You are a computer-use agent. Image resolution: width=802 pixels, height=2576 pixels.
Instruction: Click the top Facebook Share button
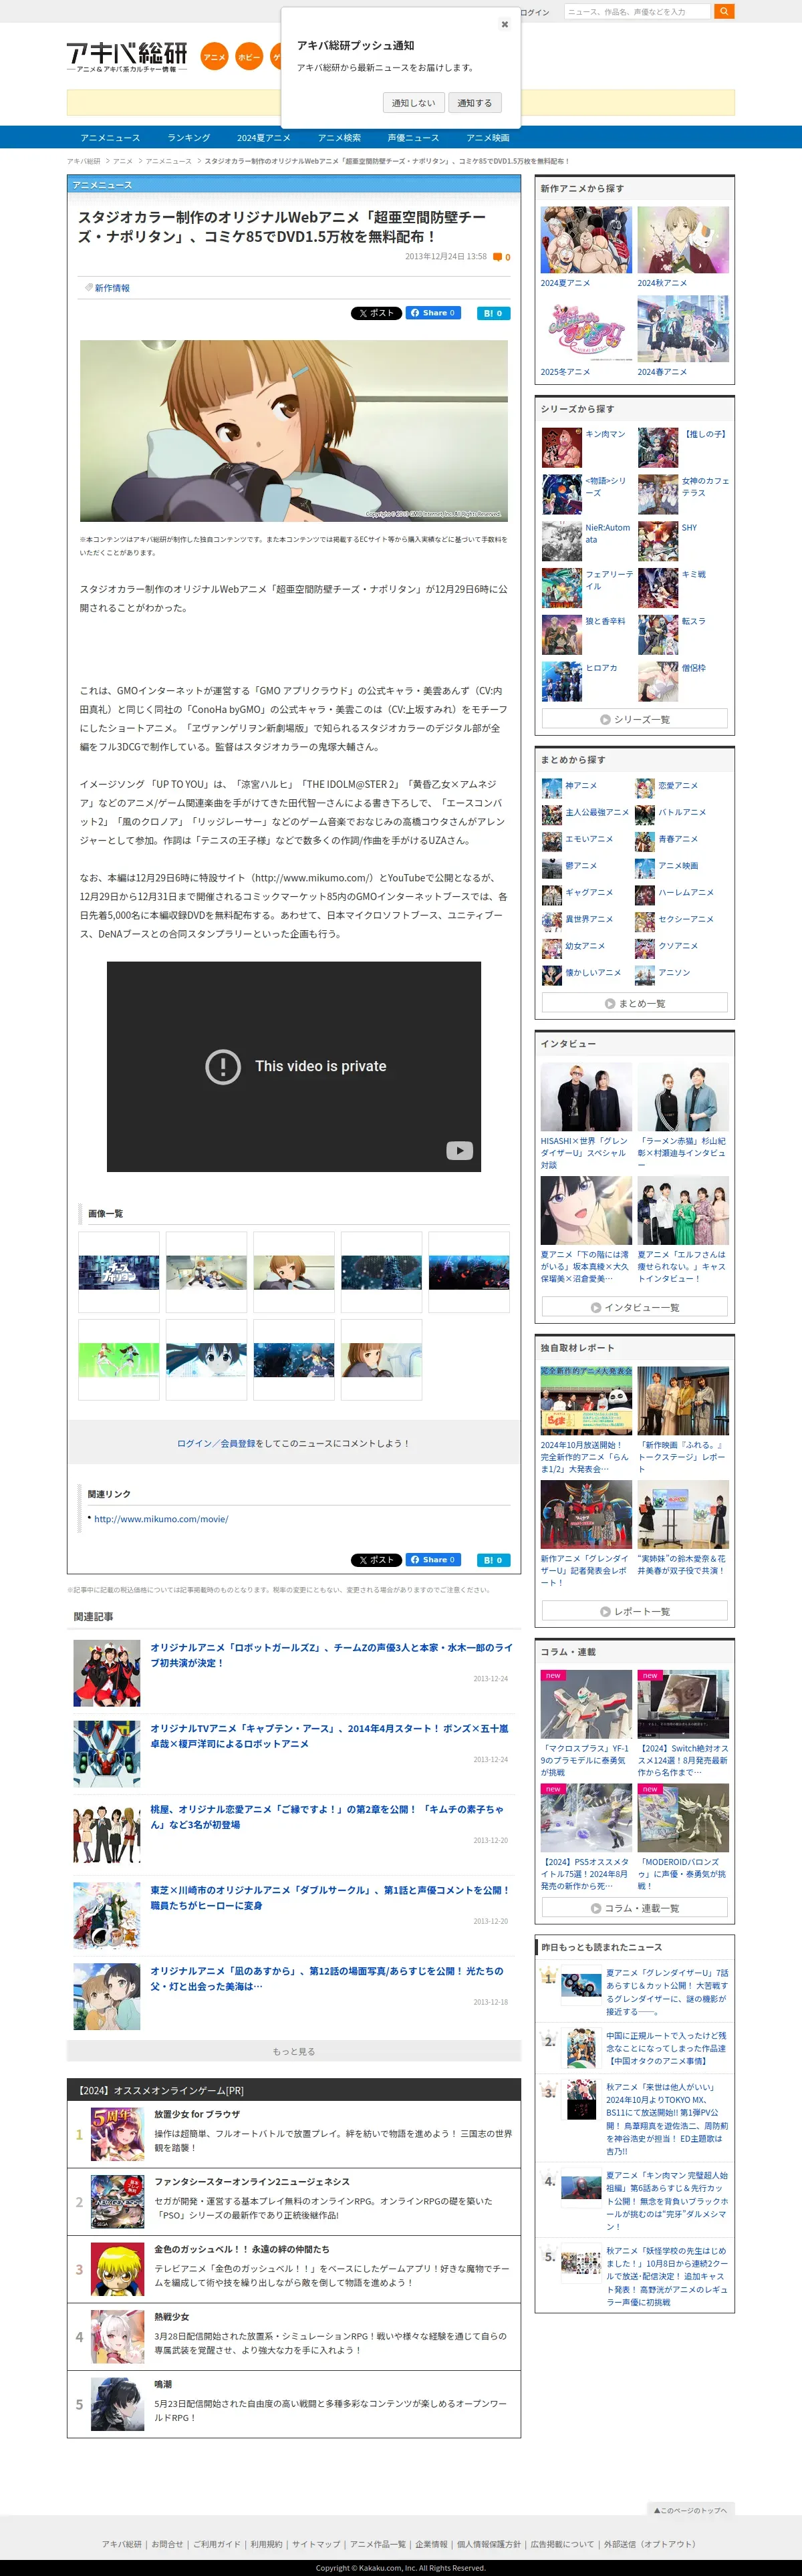pyautogui.click(x=433, y=313)
